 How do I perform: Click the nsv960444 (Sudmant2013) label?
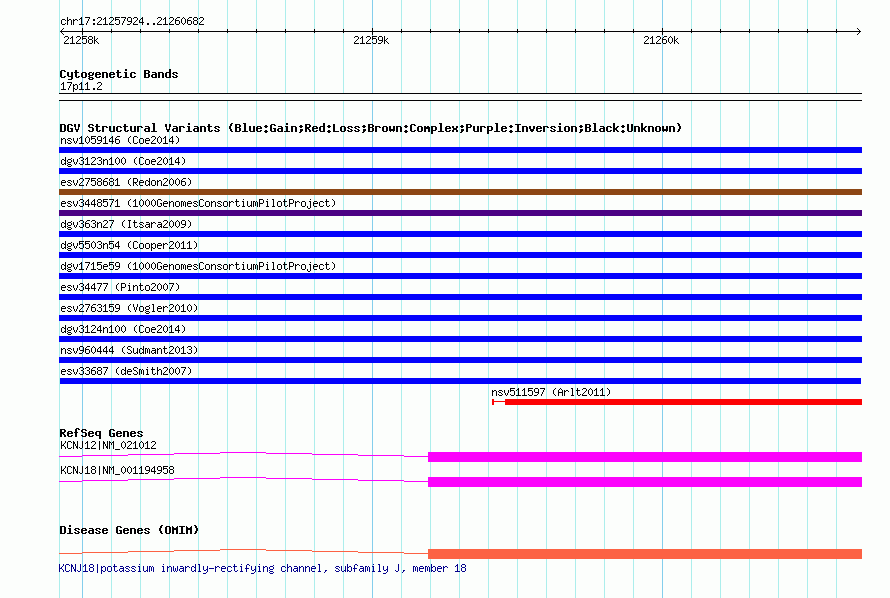tap(129, 350)
